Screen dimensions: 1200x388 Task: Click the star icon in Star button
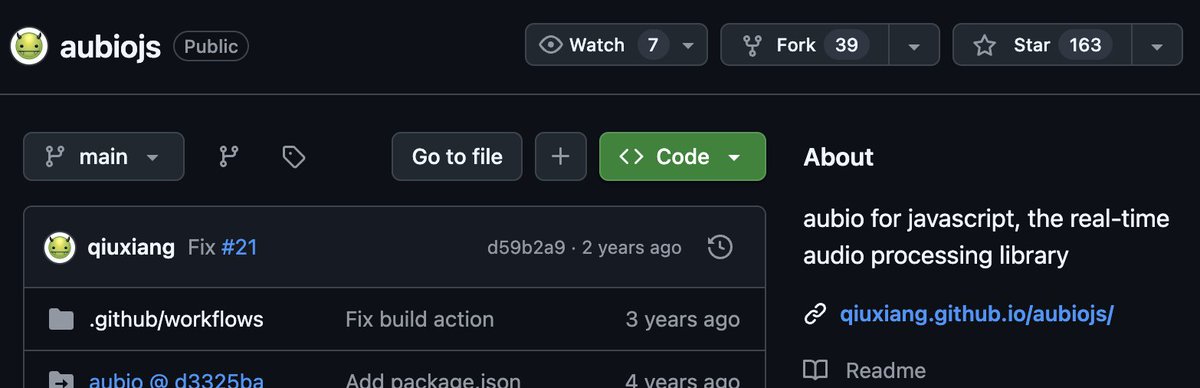985,45
